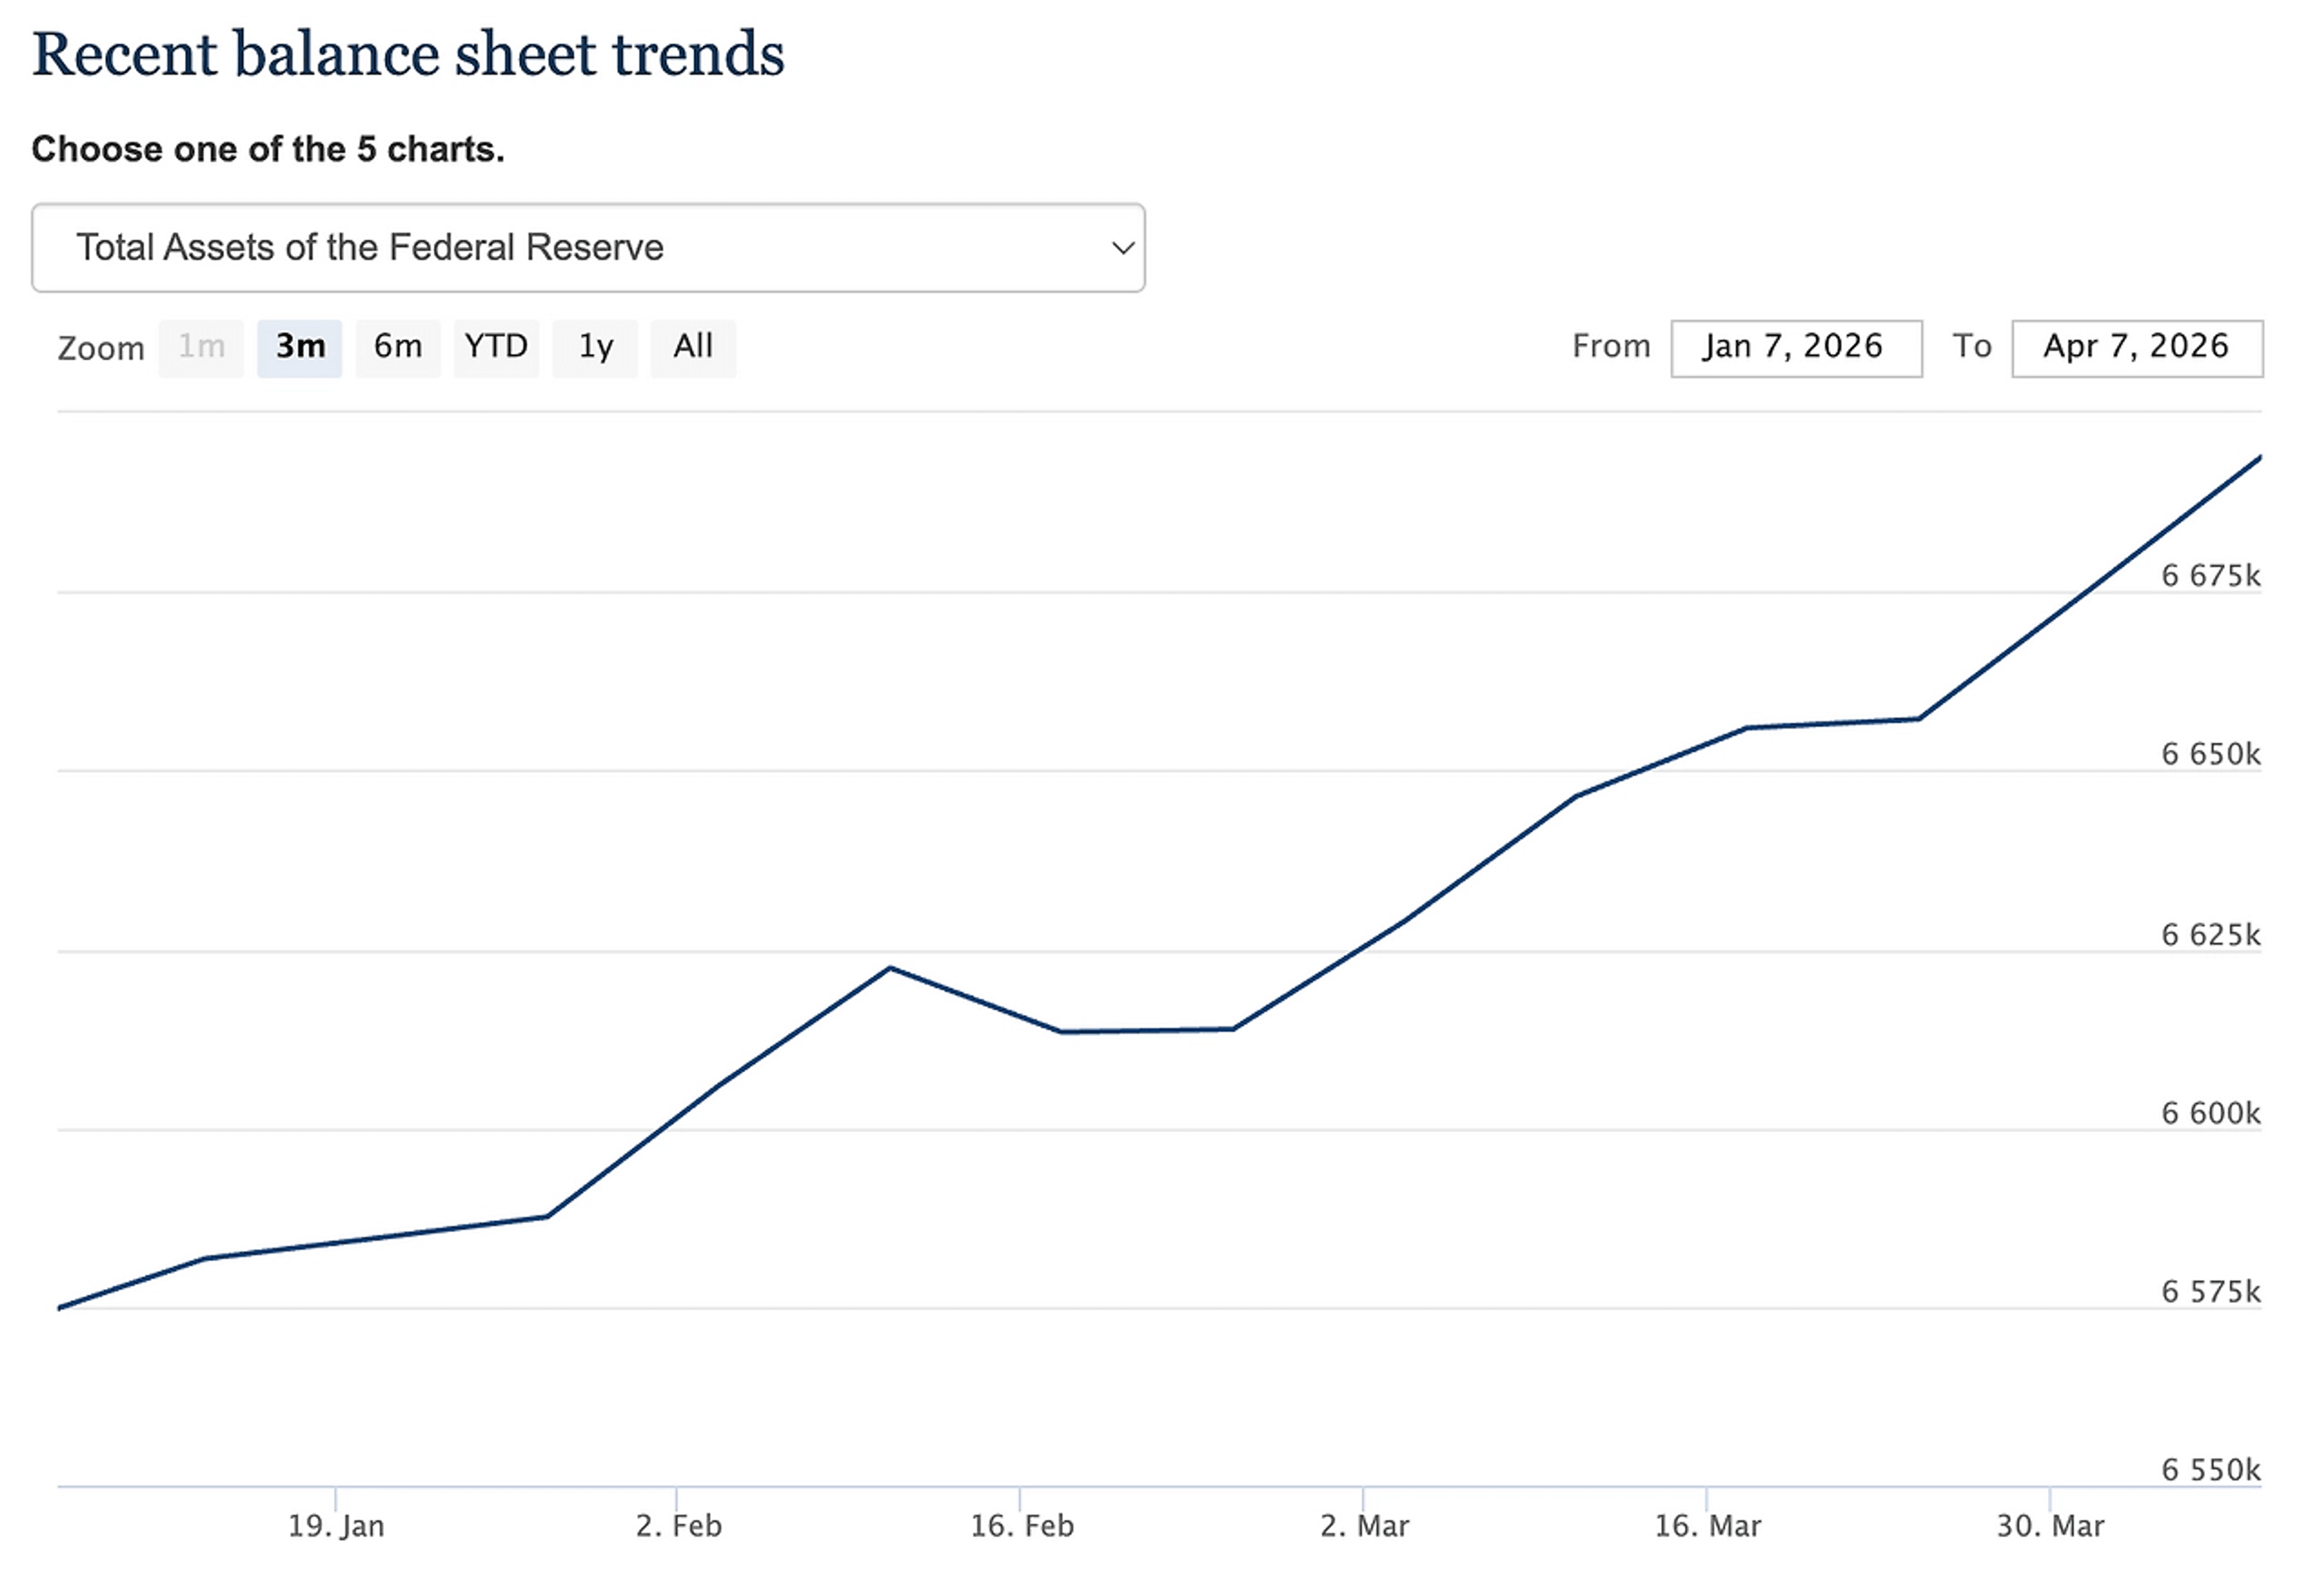Show All data in chart

pos(693,347)
